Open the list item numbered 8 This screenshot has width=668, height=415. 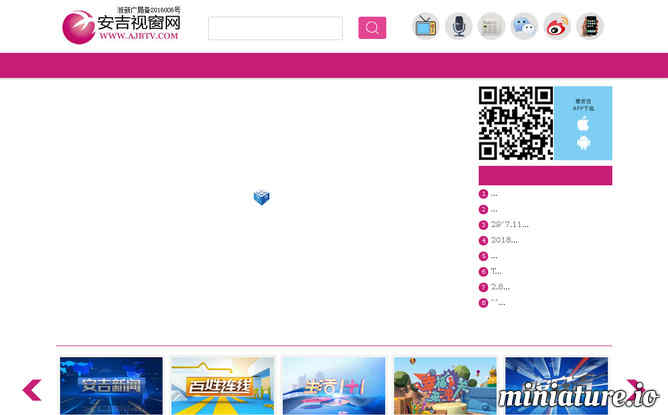[x=492, y=303]
